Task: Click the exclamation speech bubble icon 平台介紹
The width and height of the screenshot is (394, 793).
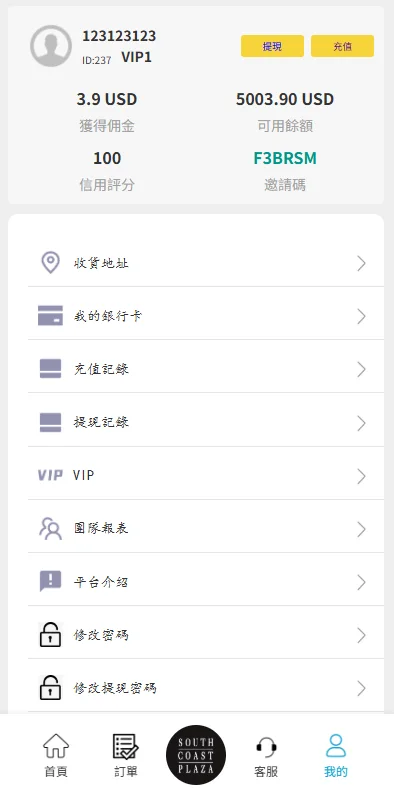Action: (x=50, y=582)
